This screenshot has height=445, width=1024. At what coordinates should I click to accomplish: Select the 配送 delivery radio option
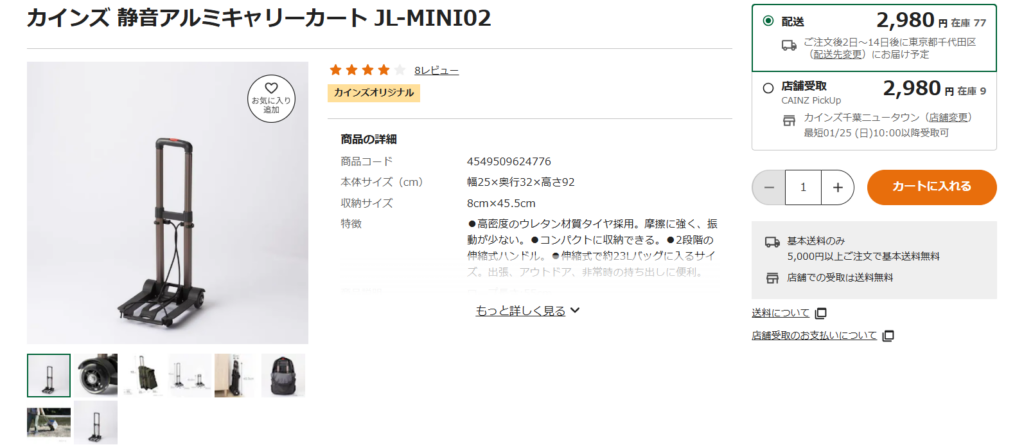tap(768, 21)
